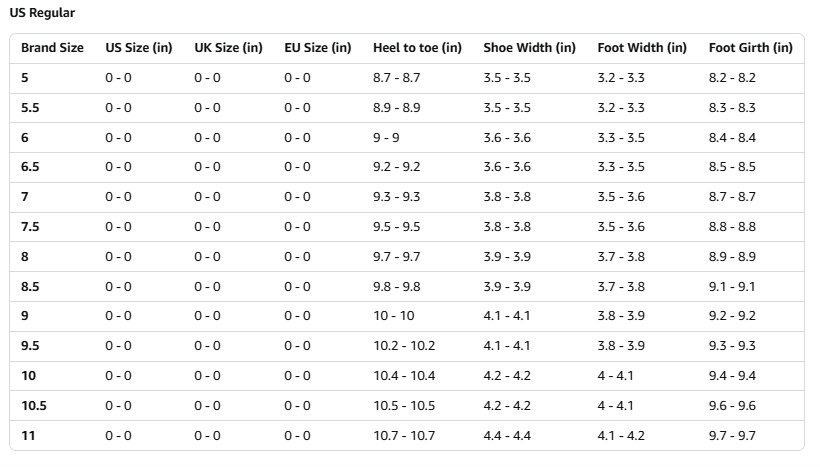Screen dimensions: 820x467
Task: Click the Foot Girth (in) header
Action: tap(750, 48)
